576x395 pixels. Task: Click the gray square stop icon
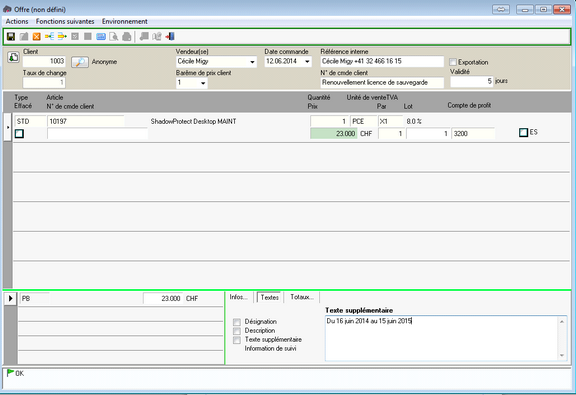pyautogui.click(x=88, y=36)
